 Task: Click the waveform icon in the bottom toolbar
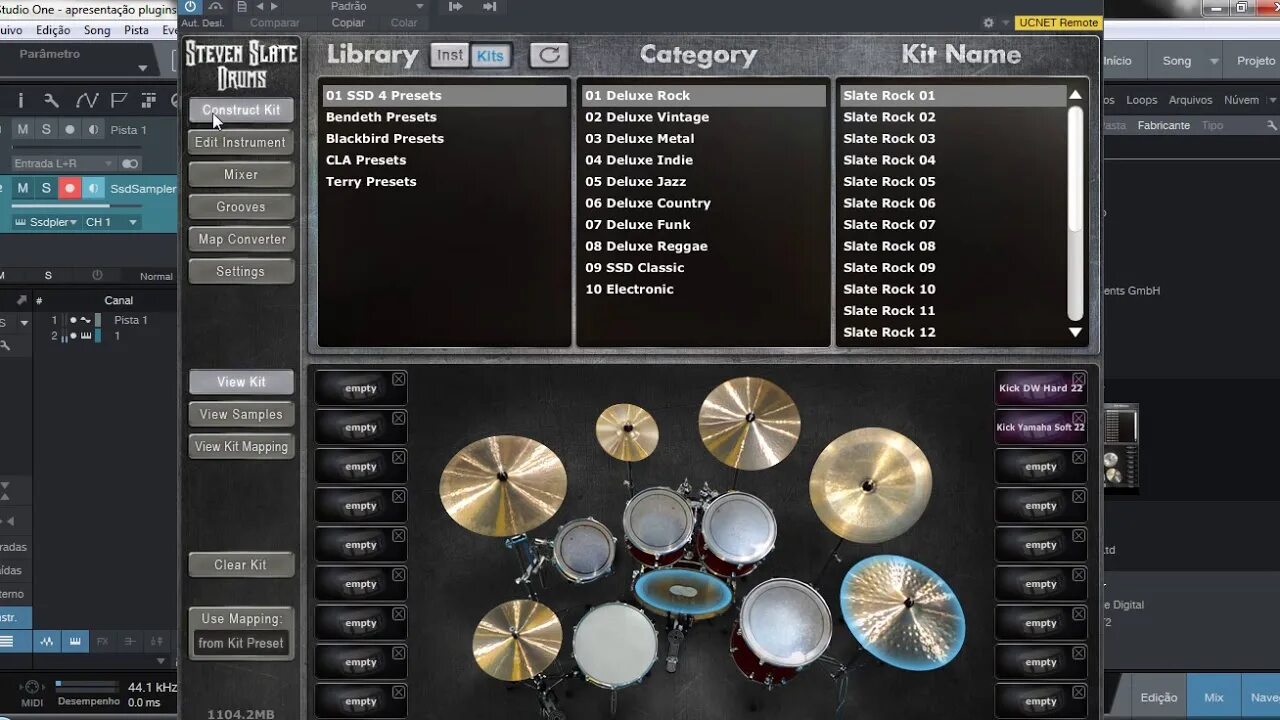point(46,641)
